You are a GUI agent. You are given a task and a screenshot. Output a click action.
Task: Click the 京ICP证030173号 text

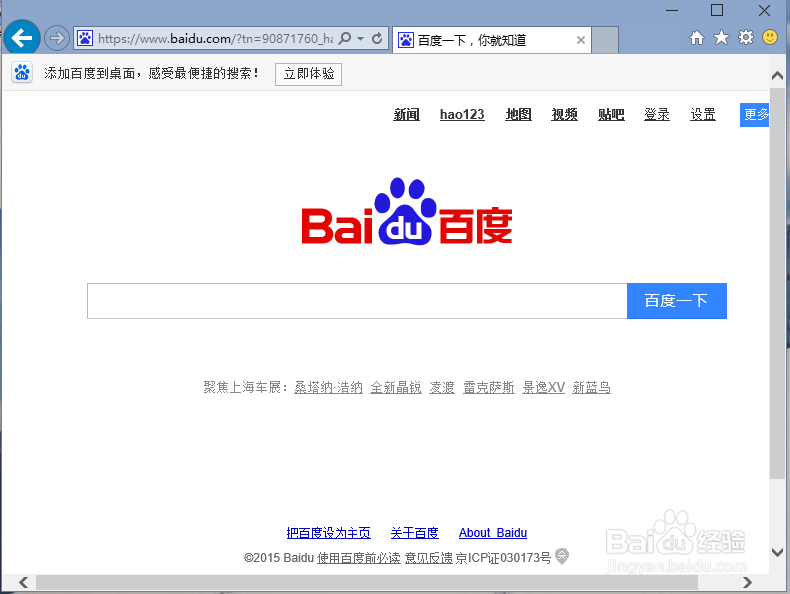(503, 558)
